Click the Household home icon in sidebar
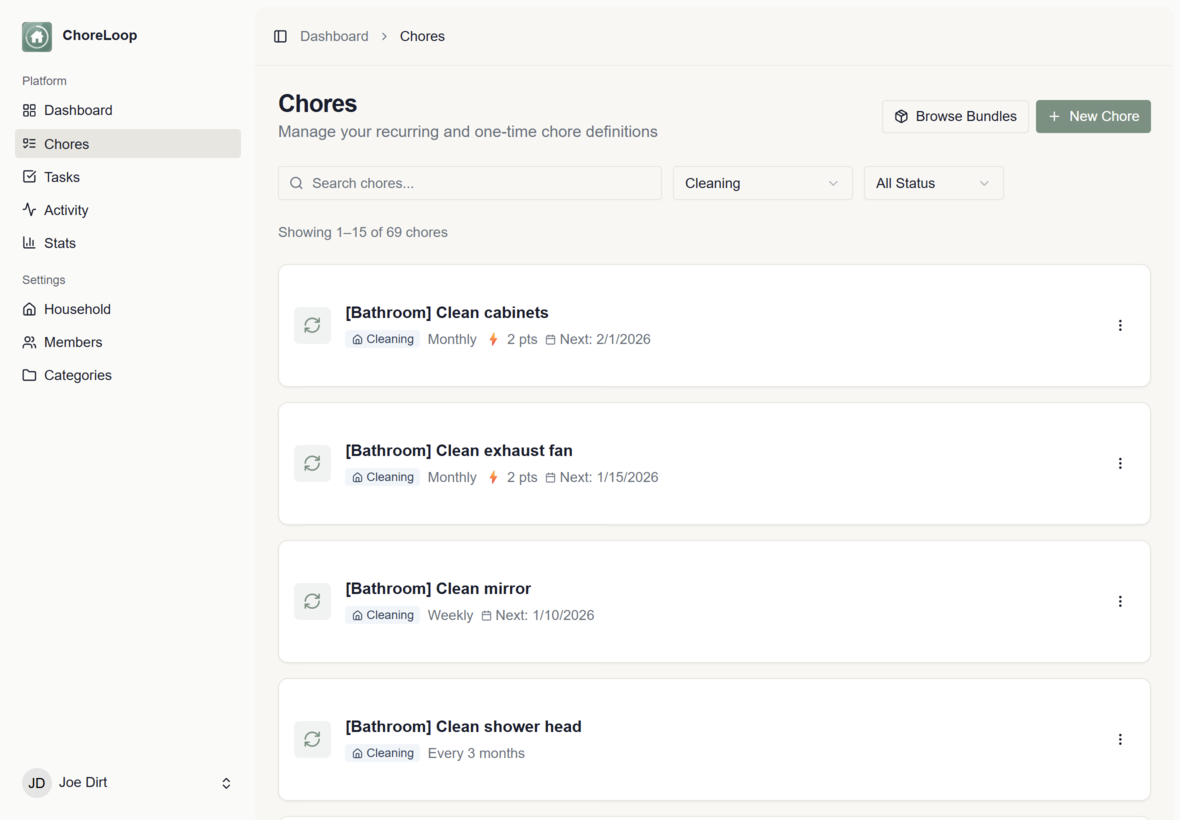The height and width of the screenshot is (820, 1180). tap(29, 309)
